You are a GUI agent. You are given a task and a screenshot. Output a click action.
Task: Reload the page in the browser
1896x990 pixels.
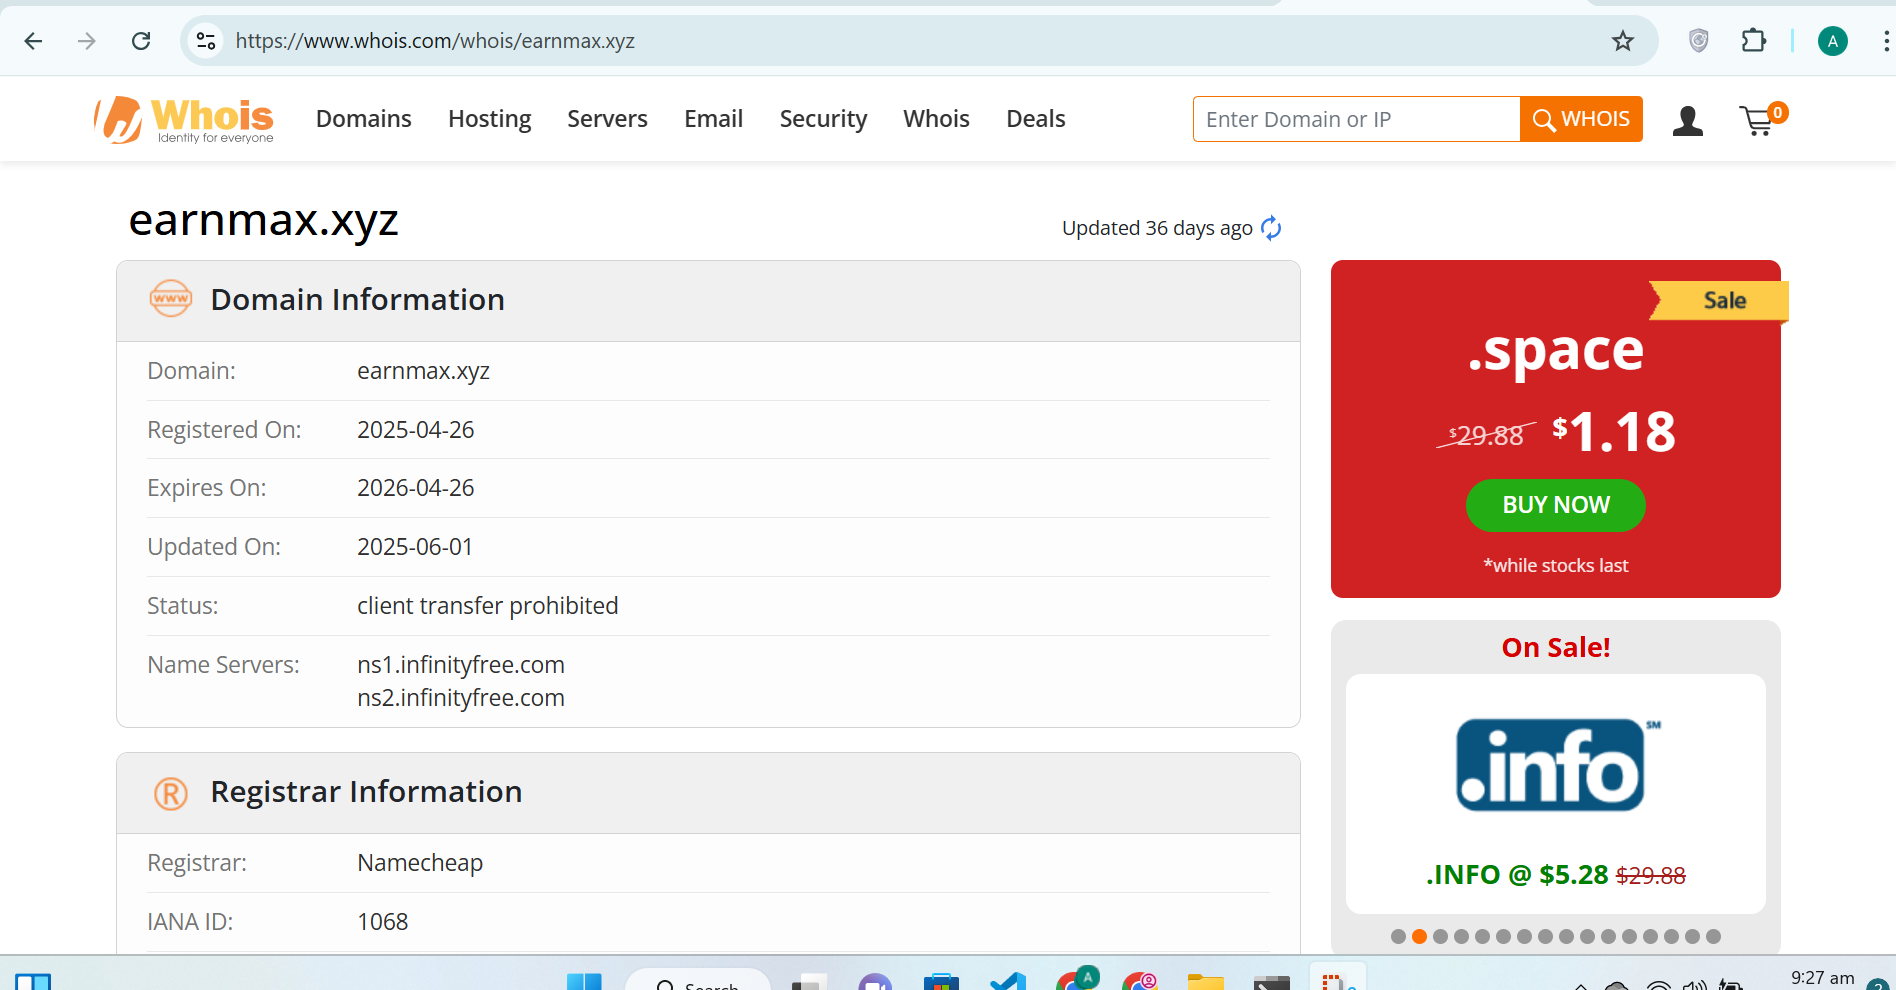141,41
